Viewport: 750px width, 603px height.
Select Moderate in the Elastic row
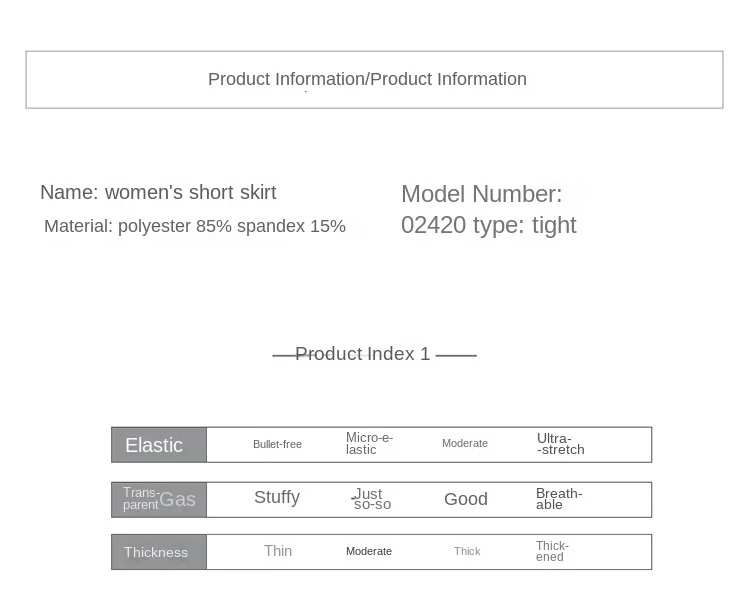(x=465, y=443)
